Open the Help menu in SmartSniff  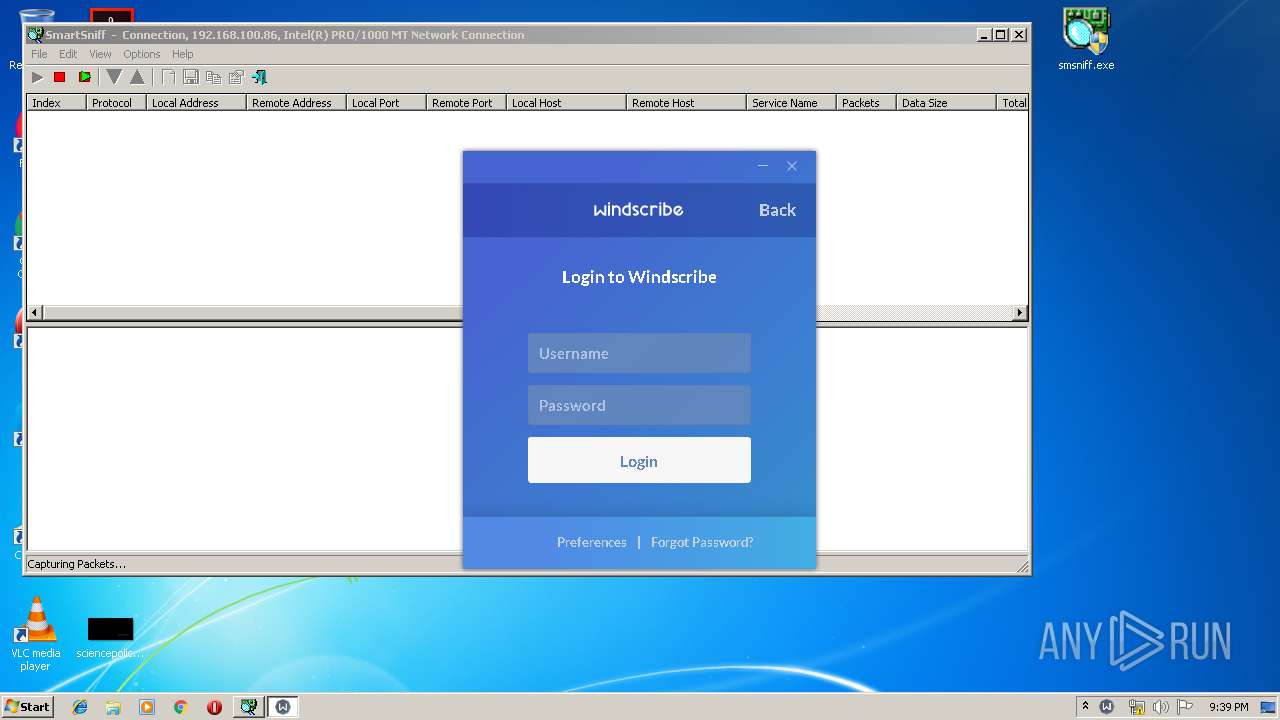[x=182, y=54]
